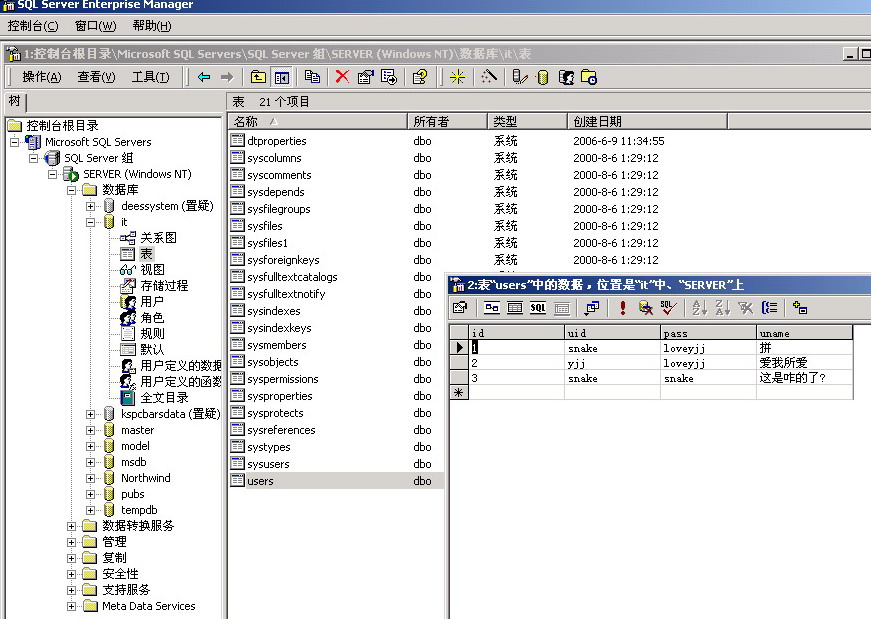Launch the Wizard wand icon
871x619 pixels.
[x=488, y=77]
